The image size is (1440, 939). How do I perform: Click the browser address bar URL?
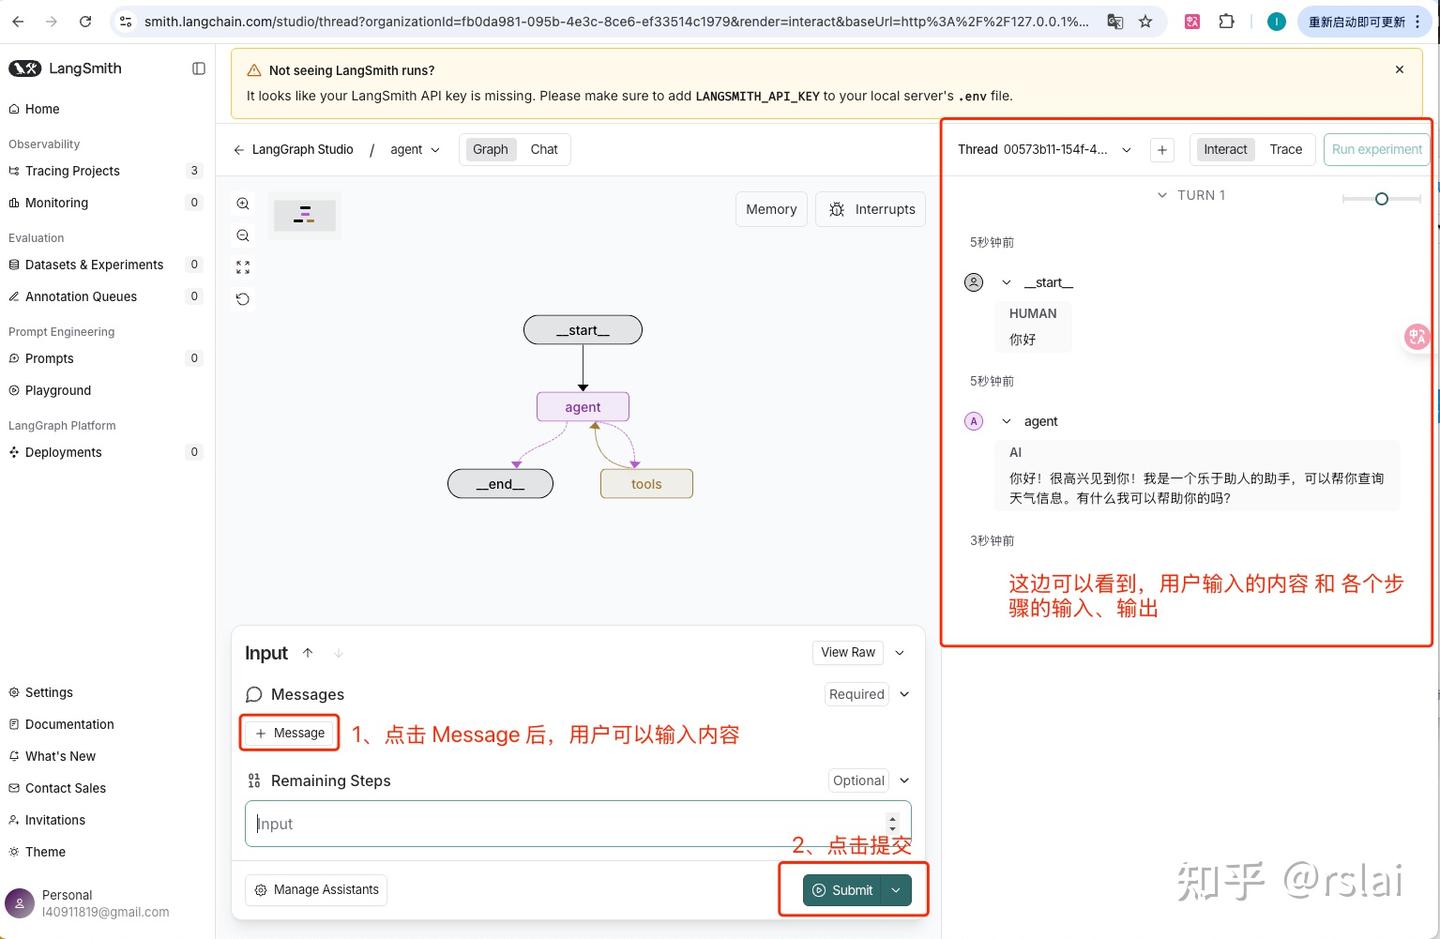(x=615, y=21)
